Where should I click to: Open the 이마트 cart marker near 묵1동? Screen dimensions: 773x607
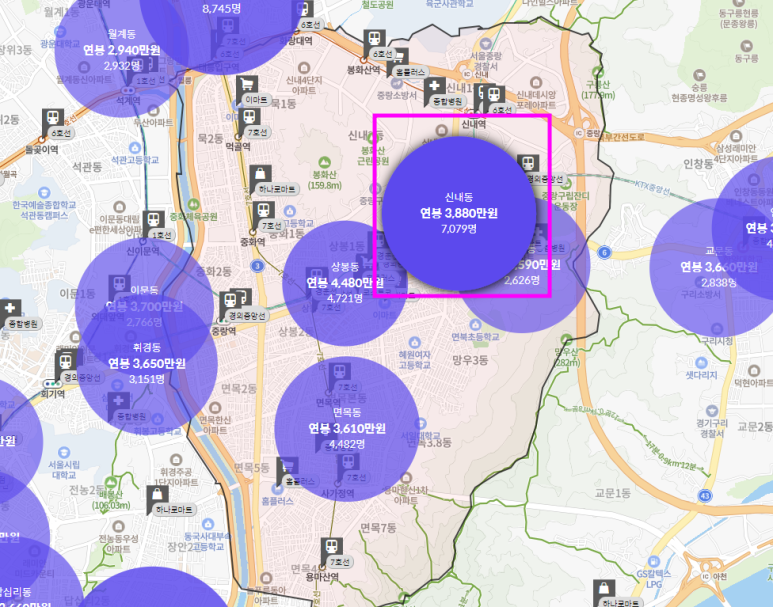[x=246, y=85]
